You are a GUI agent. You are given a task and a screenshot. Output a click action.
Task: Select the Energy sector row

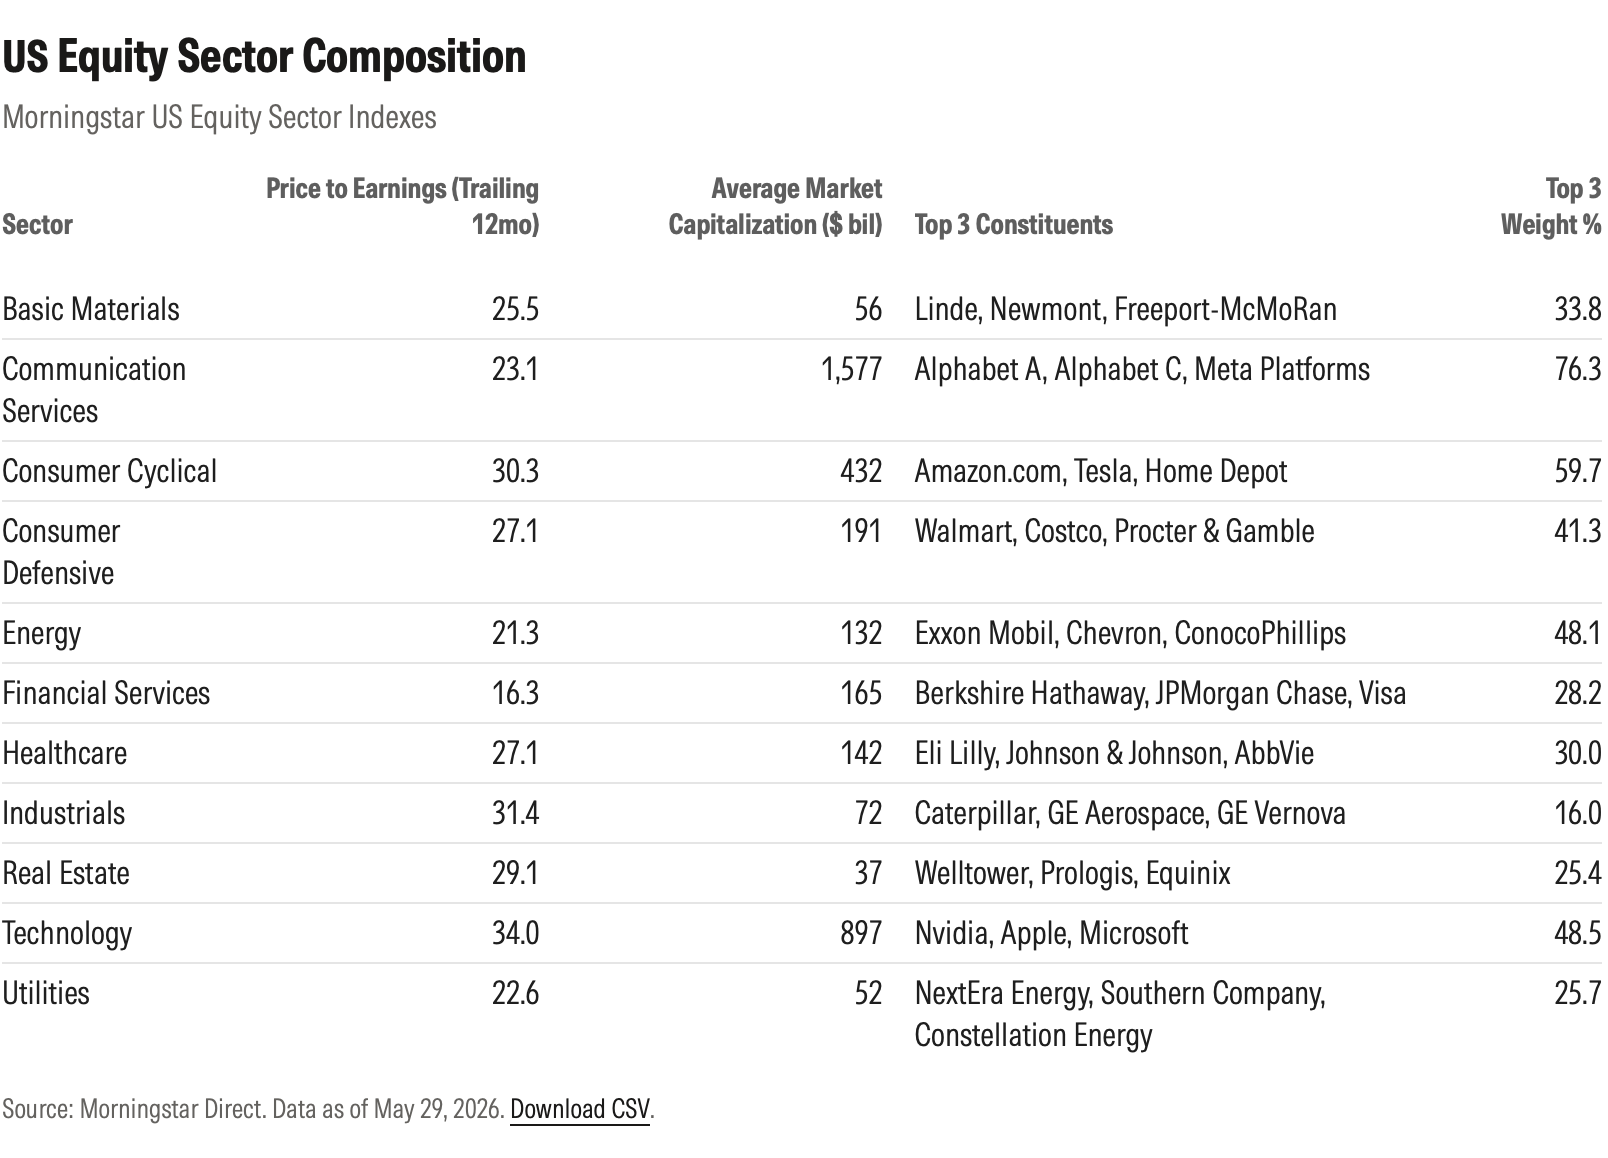coord(802,633)
